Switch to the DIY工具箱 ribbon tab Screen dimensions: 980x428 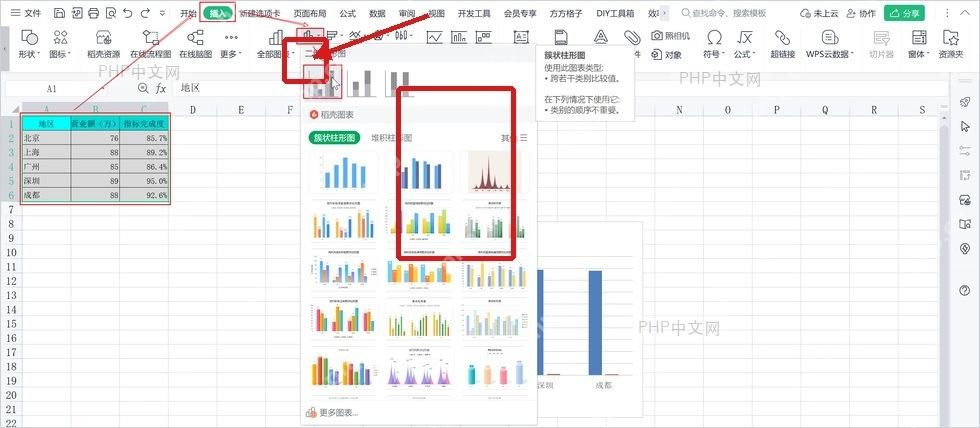coord(616,13)
